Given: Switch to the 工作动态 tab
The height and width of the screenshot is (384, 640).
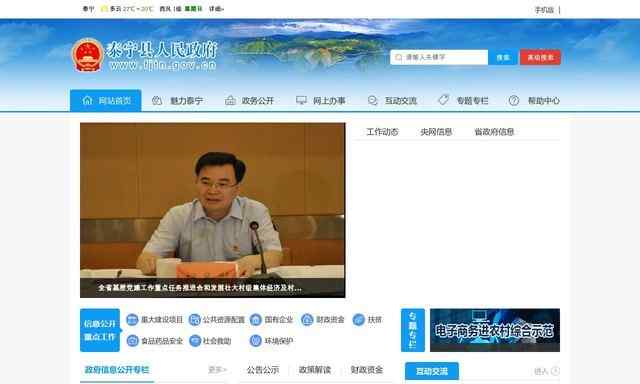Looking at the screenshot, I should (382, 132).
